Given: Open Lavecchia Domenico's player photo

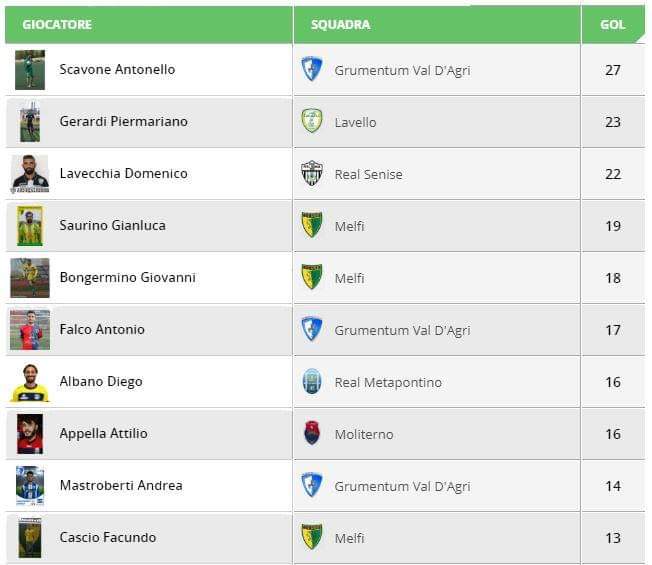Looking at the screenshot, I should [x=30, y=173].
